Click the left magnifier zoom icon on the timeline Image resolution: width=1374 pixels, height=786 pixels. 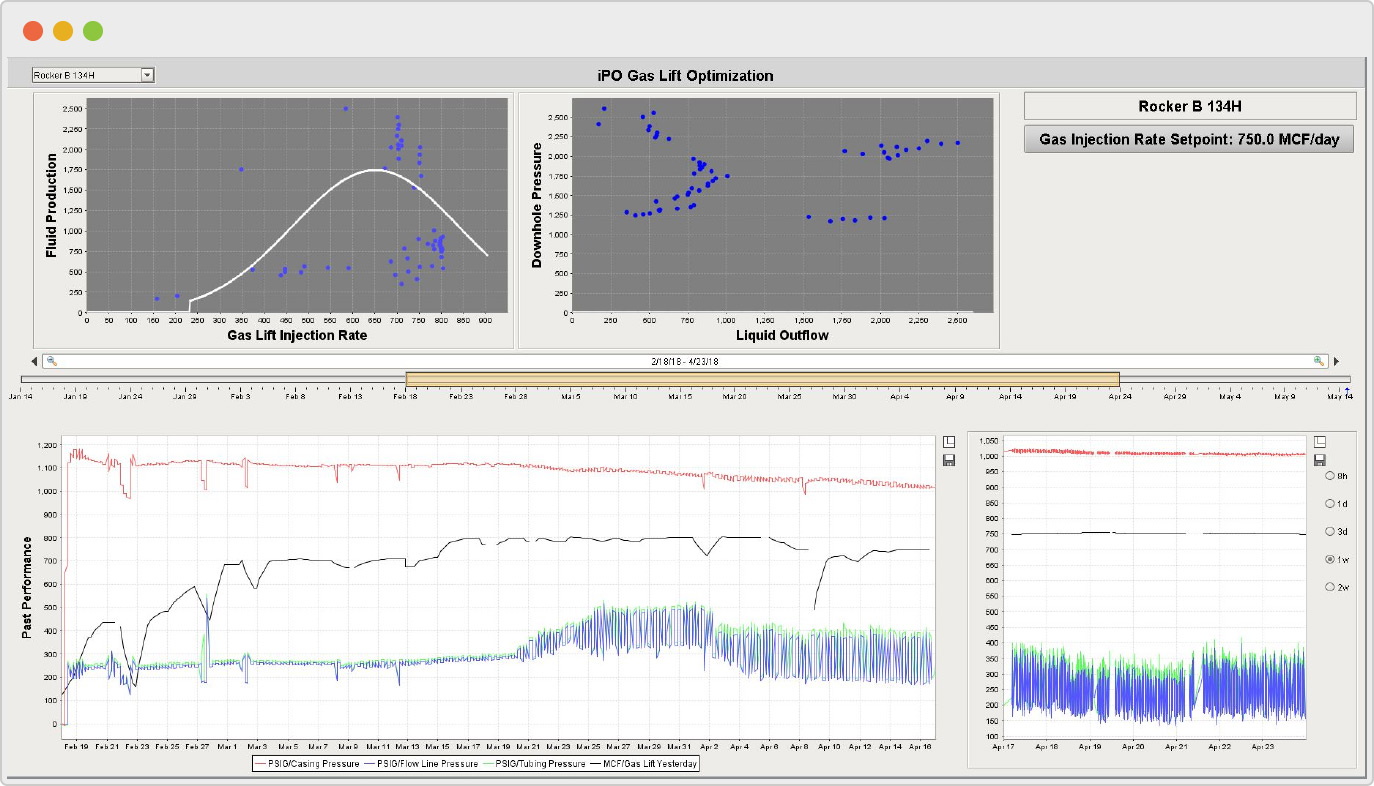(x=52, y=360)
